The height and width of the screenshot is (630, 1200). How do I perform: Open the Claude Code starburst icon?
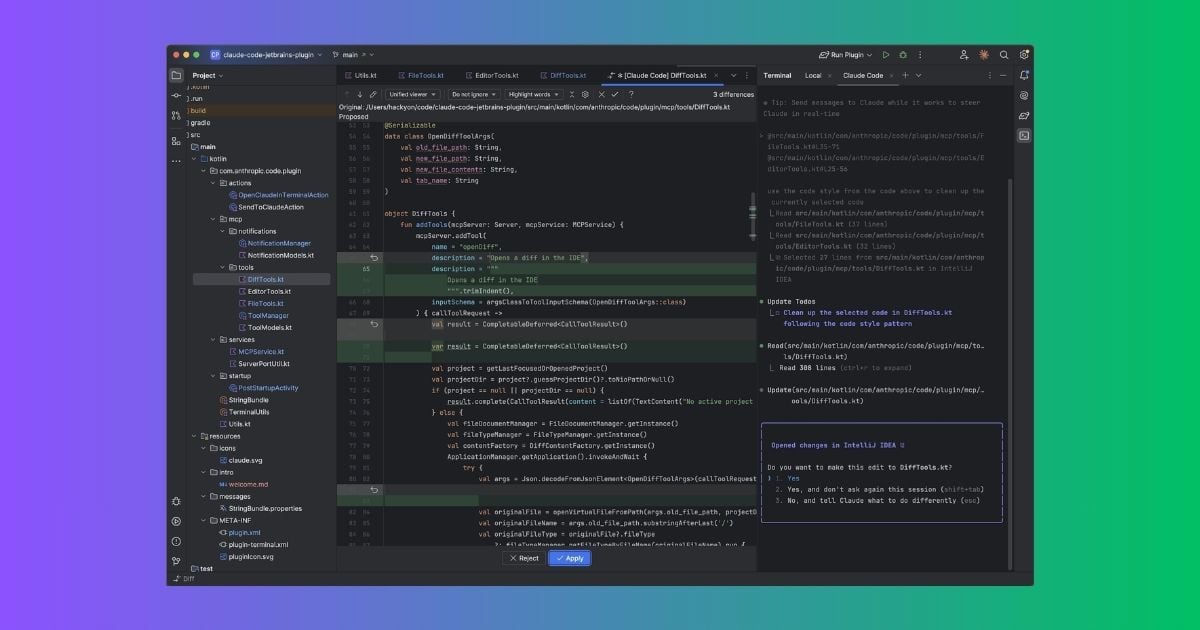tap(984, 55)
